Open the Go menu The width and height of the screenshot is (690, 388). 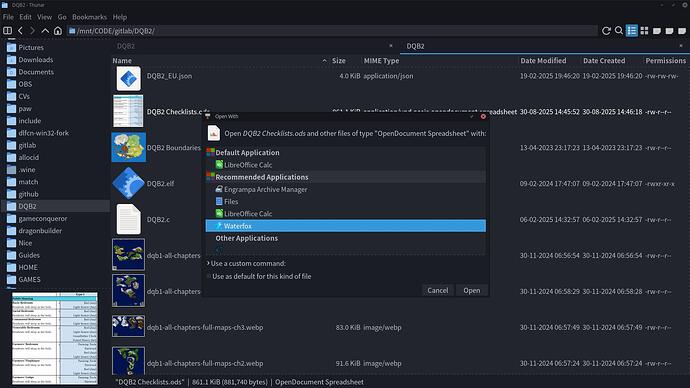(62, 17)
